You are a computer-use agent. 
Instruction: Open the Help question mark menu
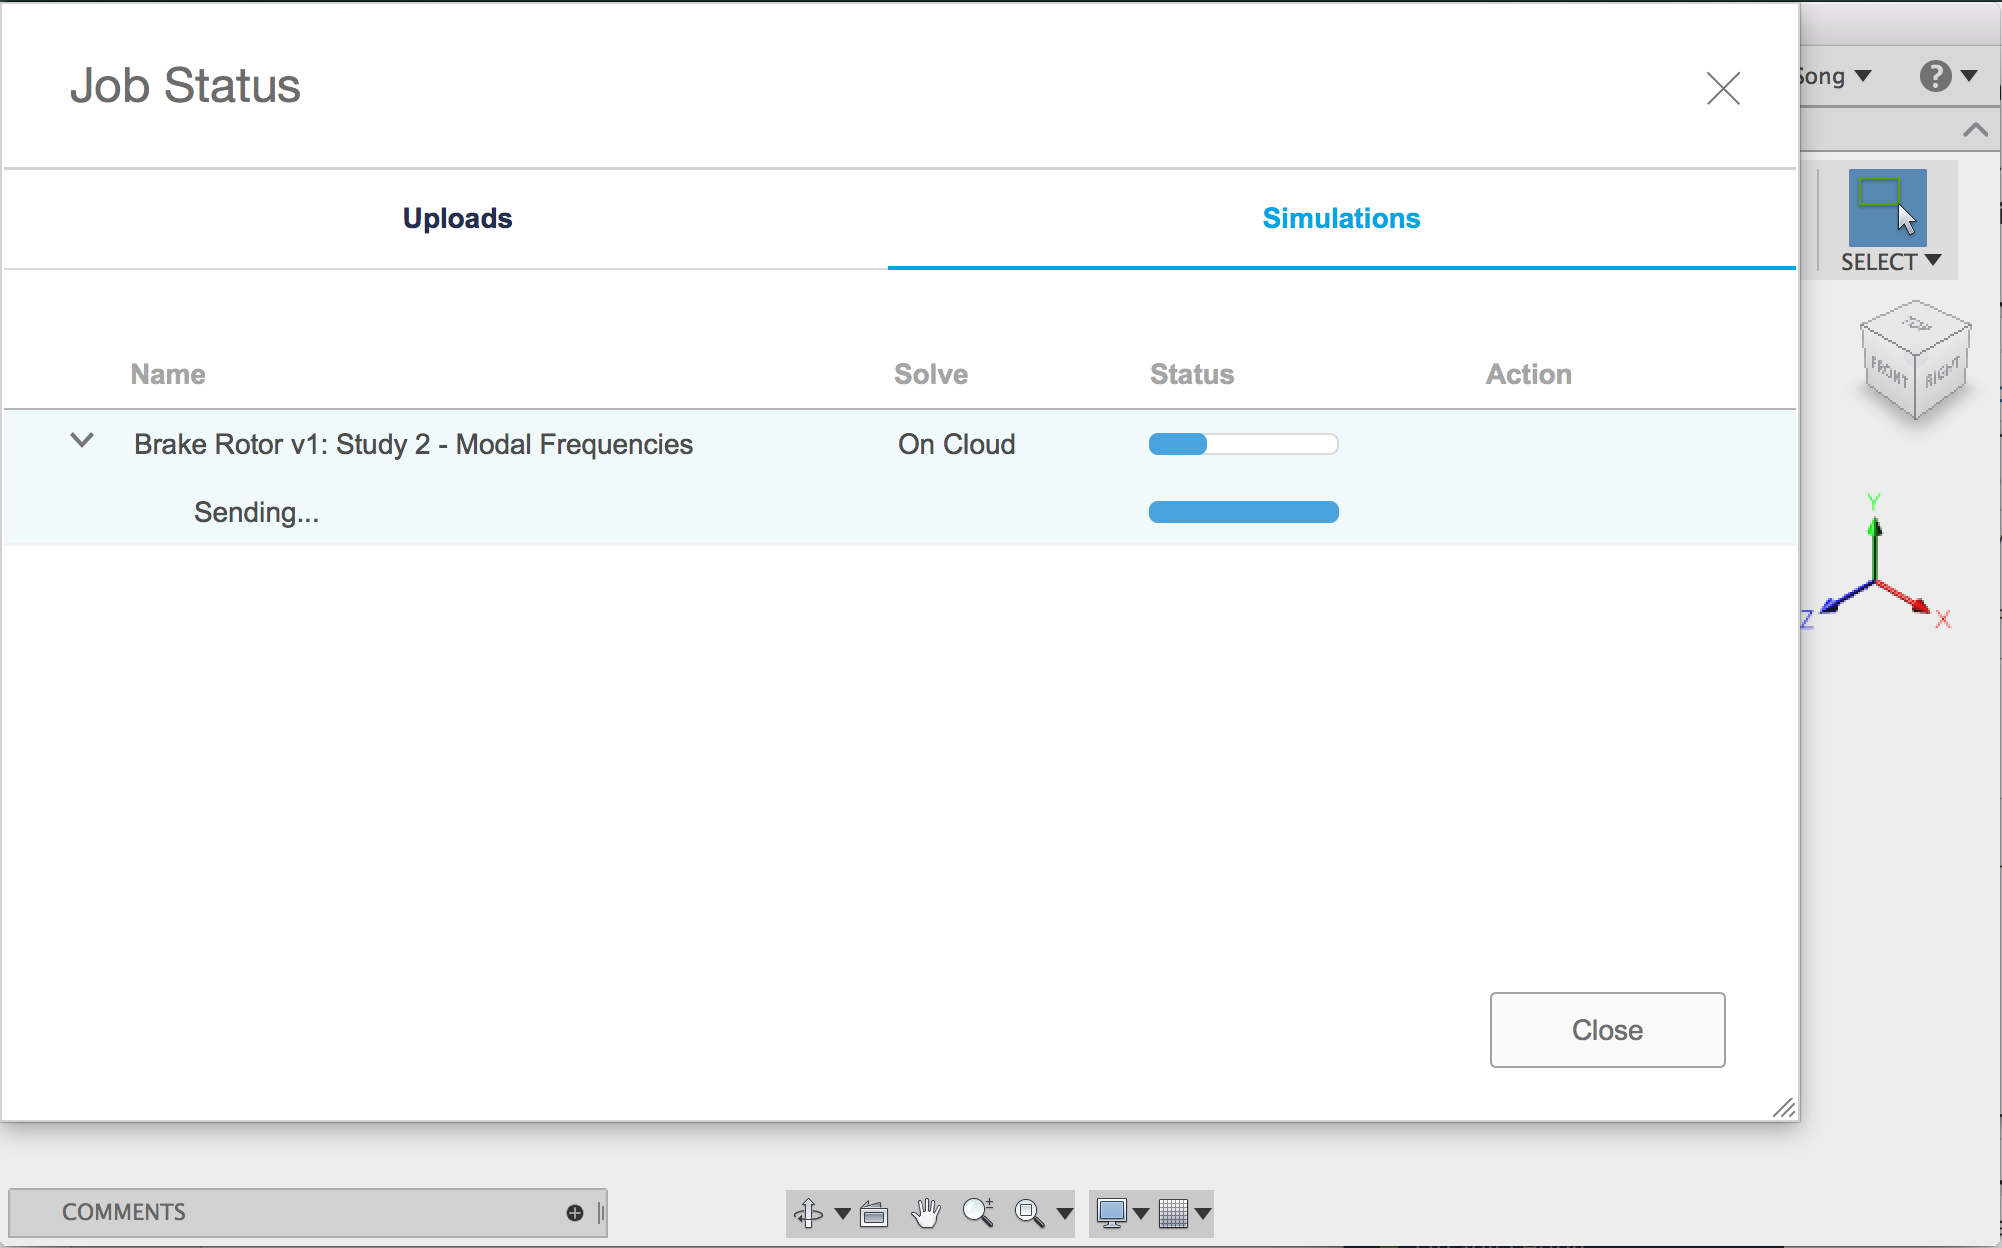point(1935,76)
